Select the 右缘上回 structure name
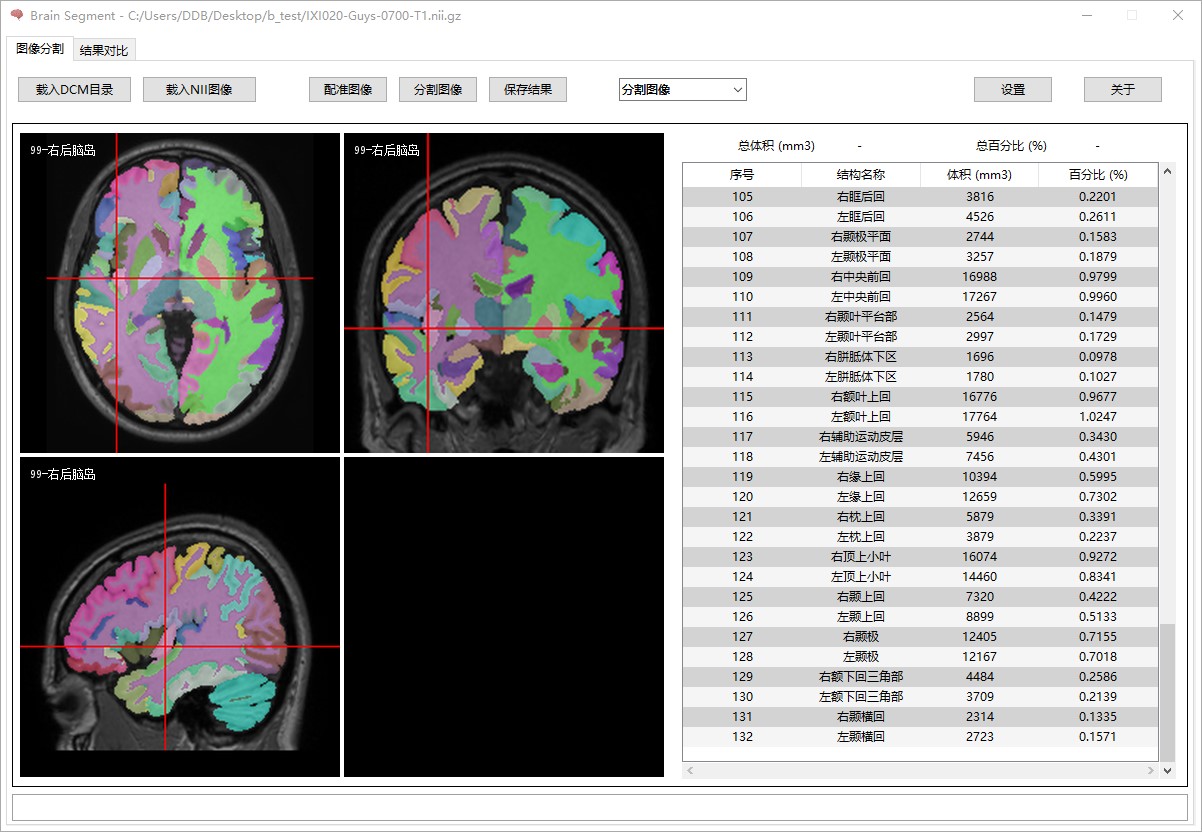This screenshot has width=1202, height=832. 861,477
